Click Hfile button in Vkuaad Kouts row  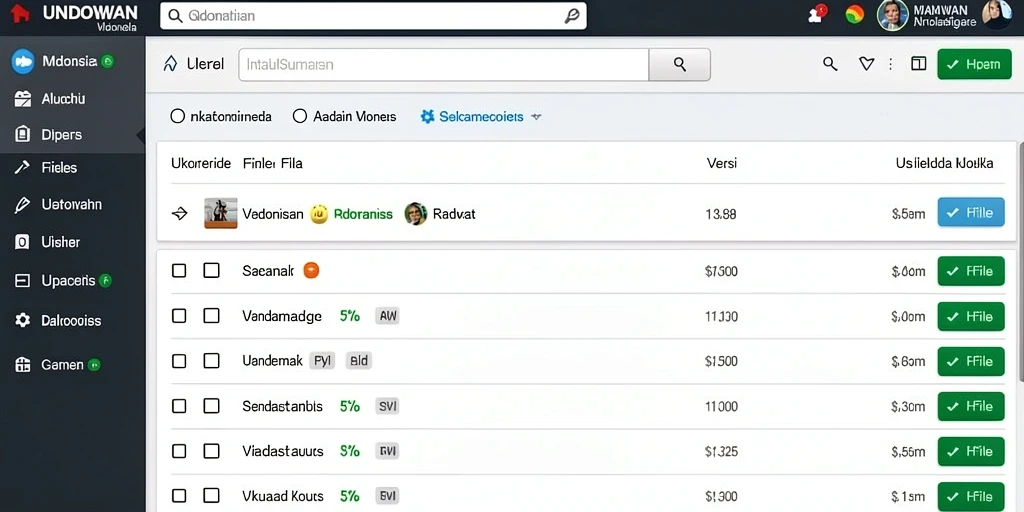971,496
